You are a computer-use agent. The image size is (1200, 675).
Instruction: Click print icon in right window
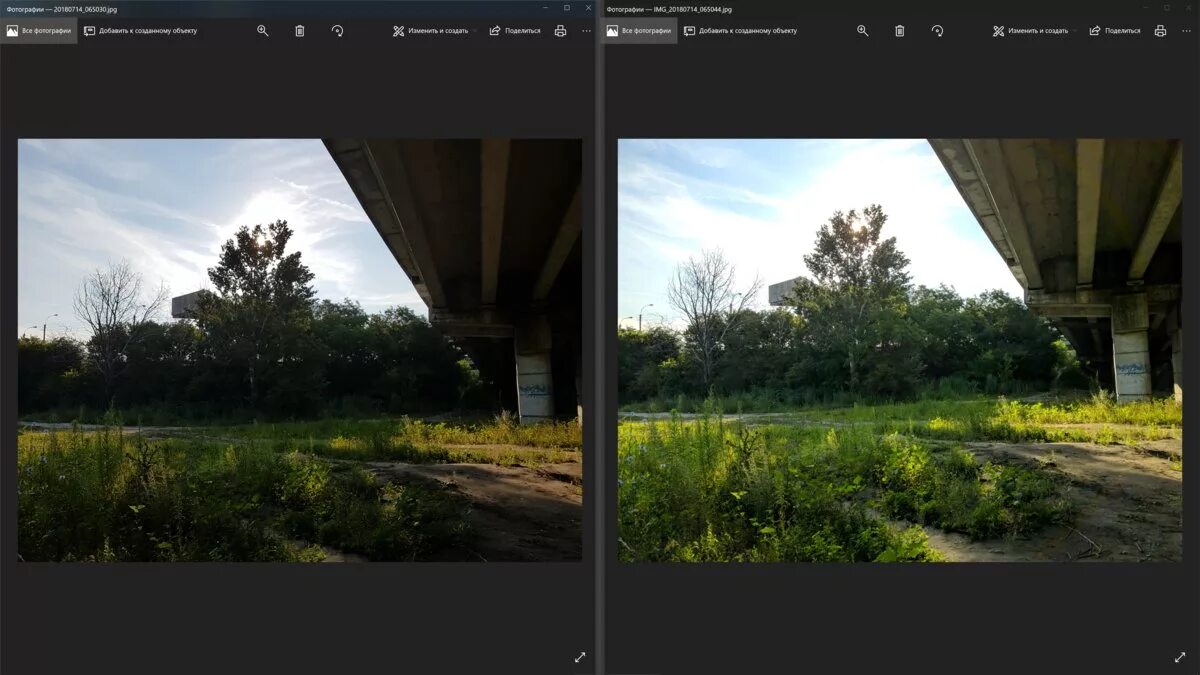[1160, 31]
